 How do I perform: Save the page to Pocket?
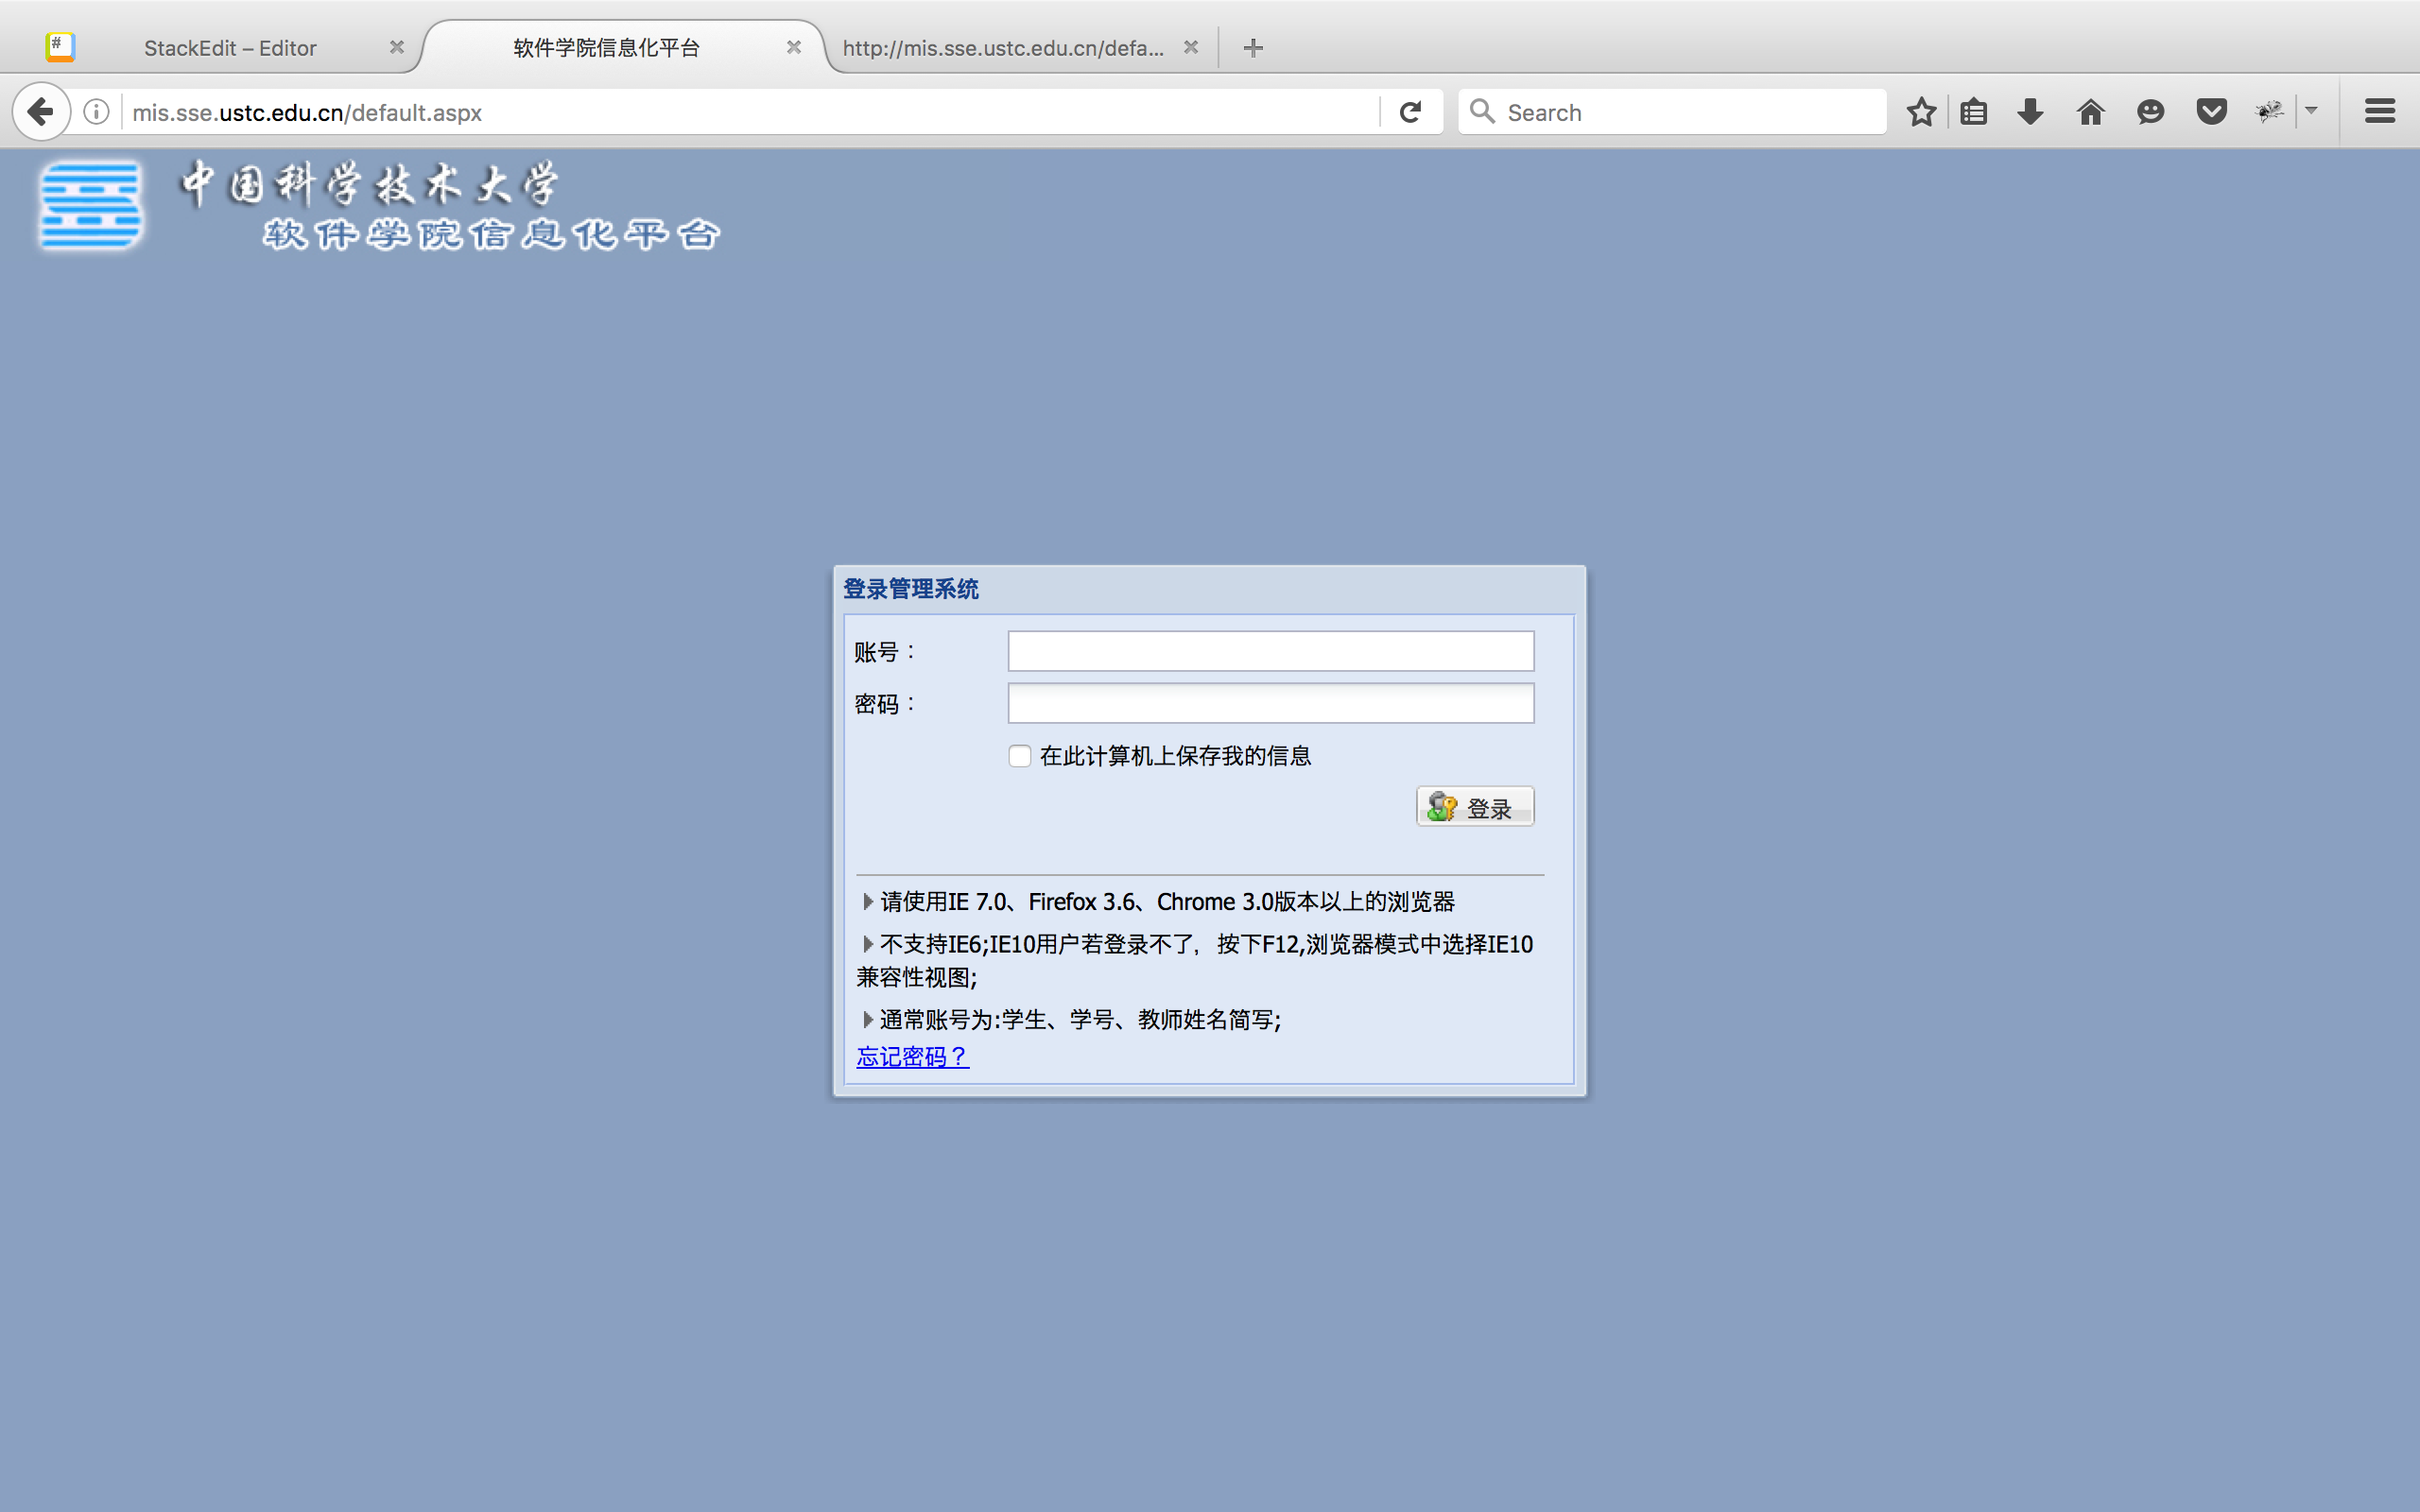[x=2210, y=111]
